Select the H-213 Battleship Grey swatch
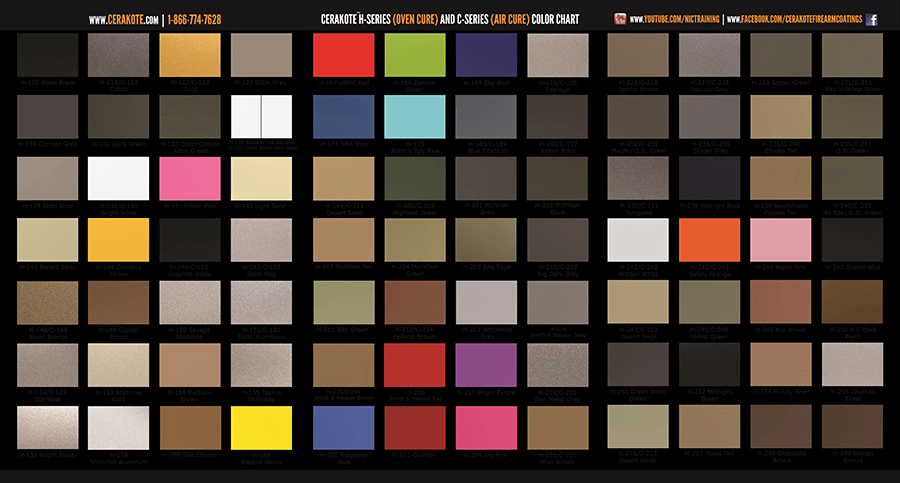The image size is (900, 483). tap(486, 303)
